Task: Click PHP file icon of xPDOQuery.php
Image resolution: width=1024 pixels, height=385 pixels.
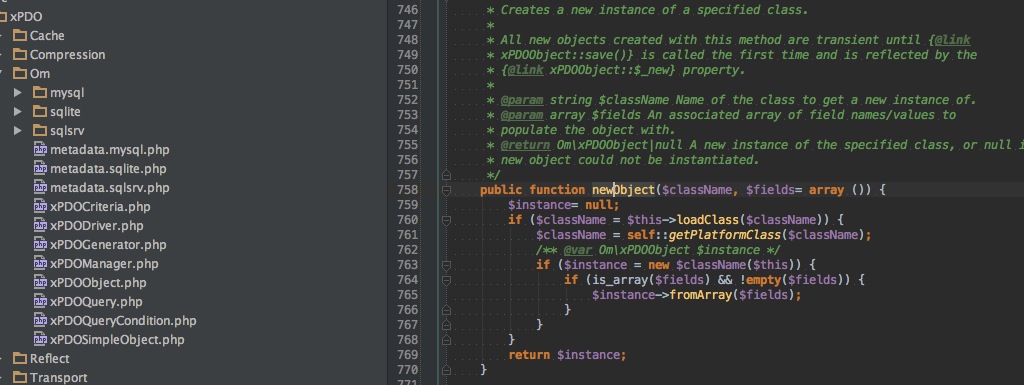Action: [40, 301]
